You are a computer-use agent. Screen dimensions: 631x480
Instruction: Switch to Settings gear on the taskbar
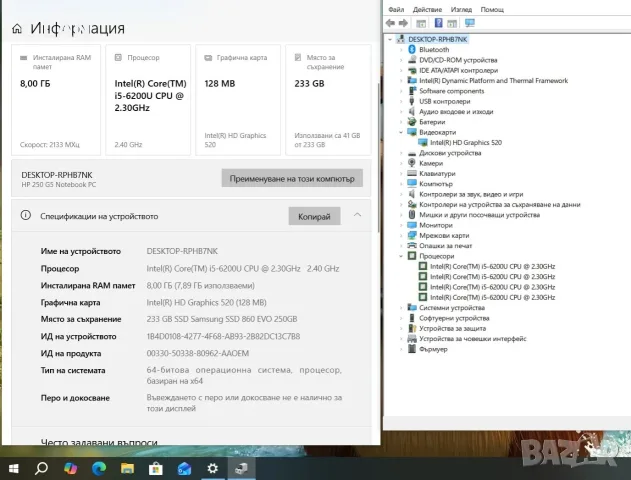212,468
